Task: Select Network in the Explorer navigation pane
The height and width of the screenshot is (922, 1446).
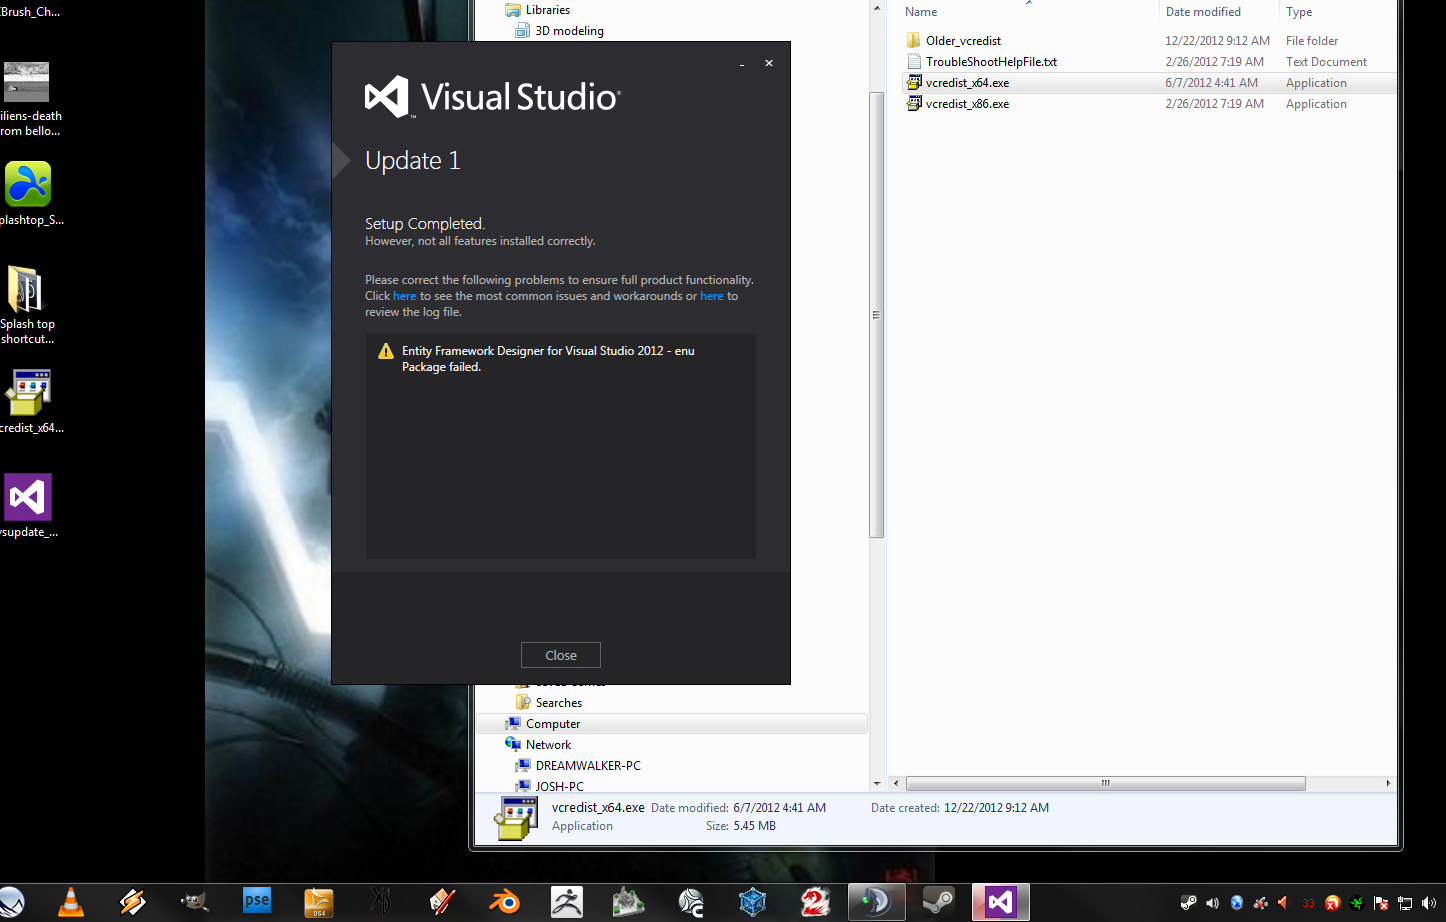Action: (548, 745)
